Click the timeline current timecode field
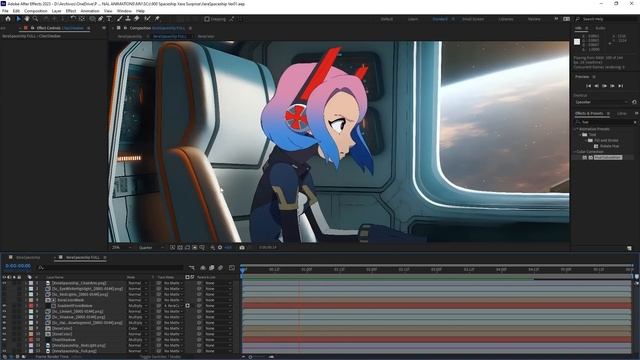The image size is (640, 360). point(18,266)
